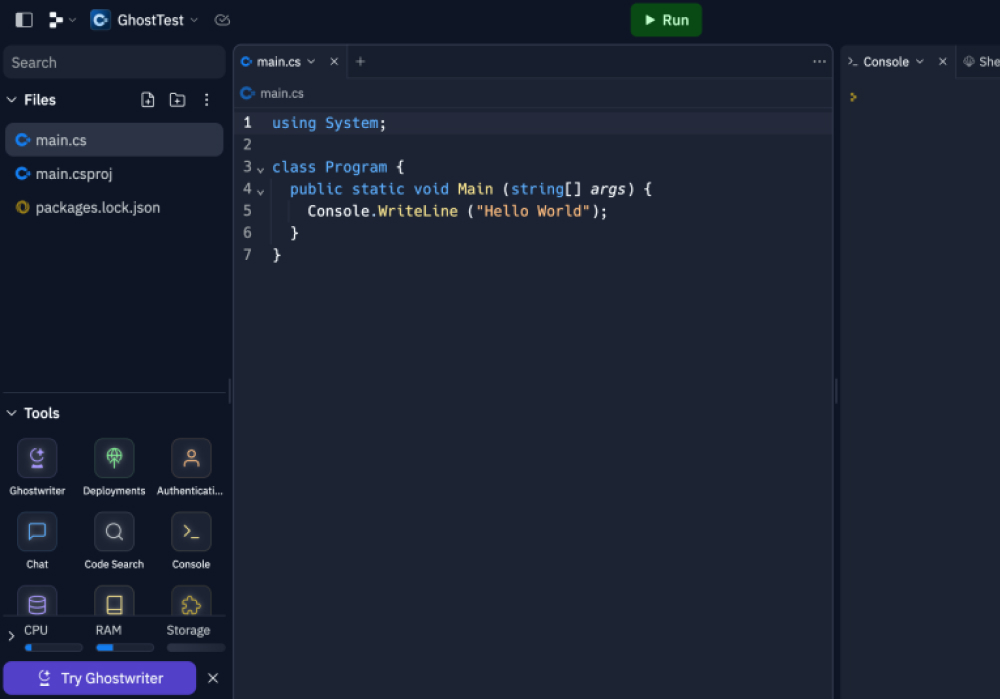Toggle the left sidebar panel
This screenshot has height=700, width=1000.
click(24, 20)
